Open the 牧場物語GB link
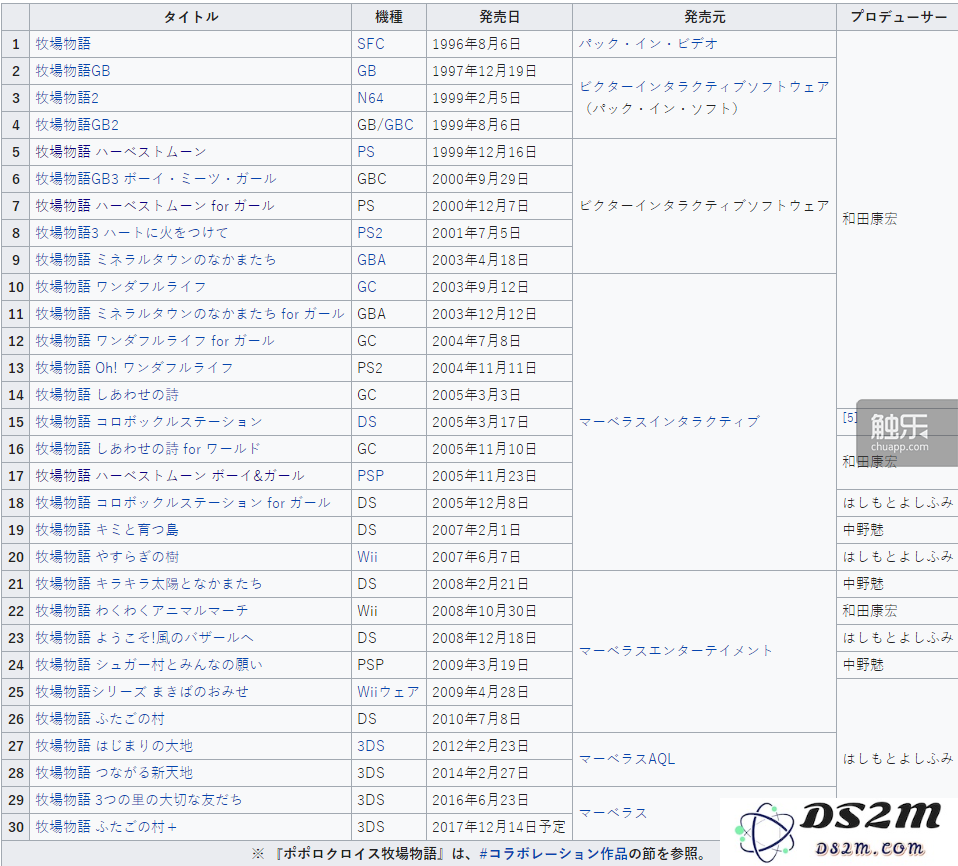 (x=73, y=71)
